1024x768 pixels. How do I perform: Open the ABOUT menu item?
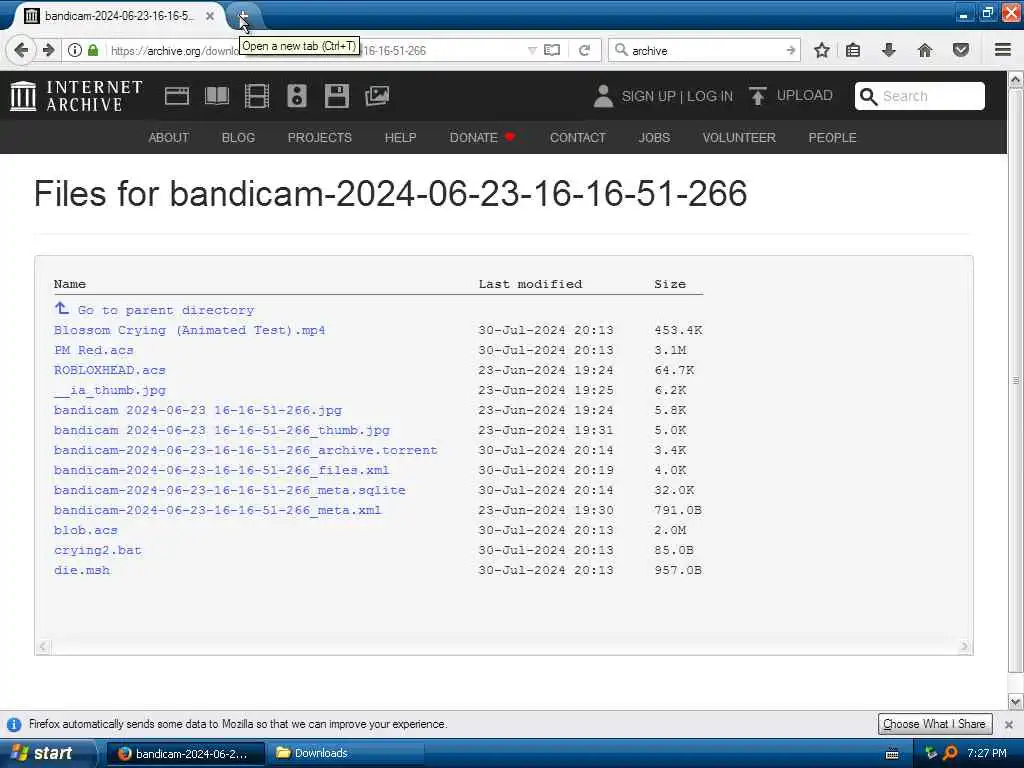168,138
